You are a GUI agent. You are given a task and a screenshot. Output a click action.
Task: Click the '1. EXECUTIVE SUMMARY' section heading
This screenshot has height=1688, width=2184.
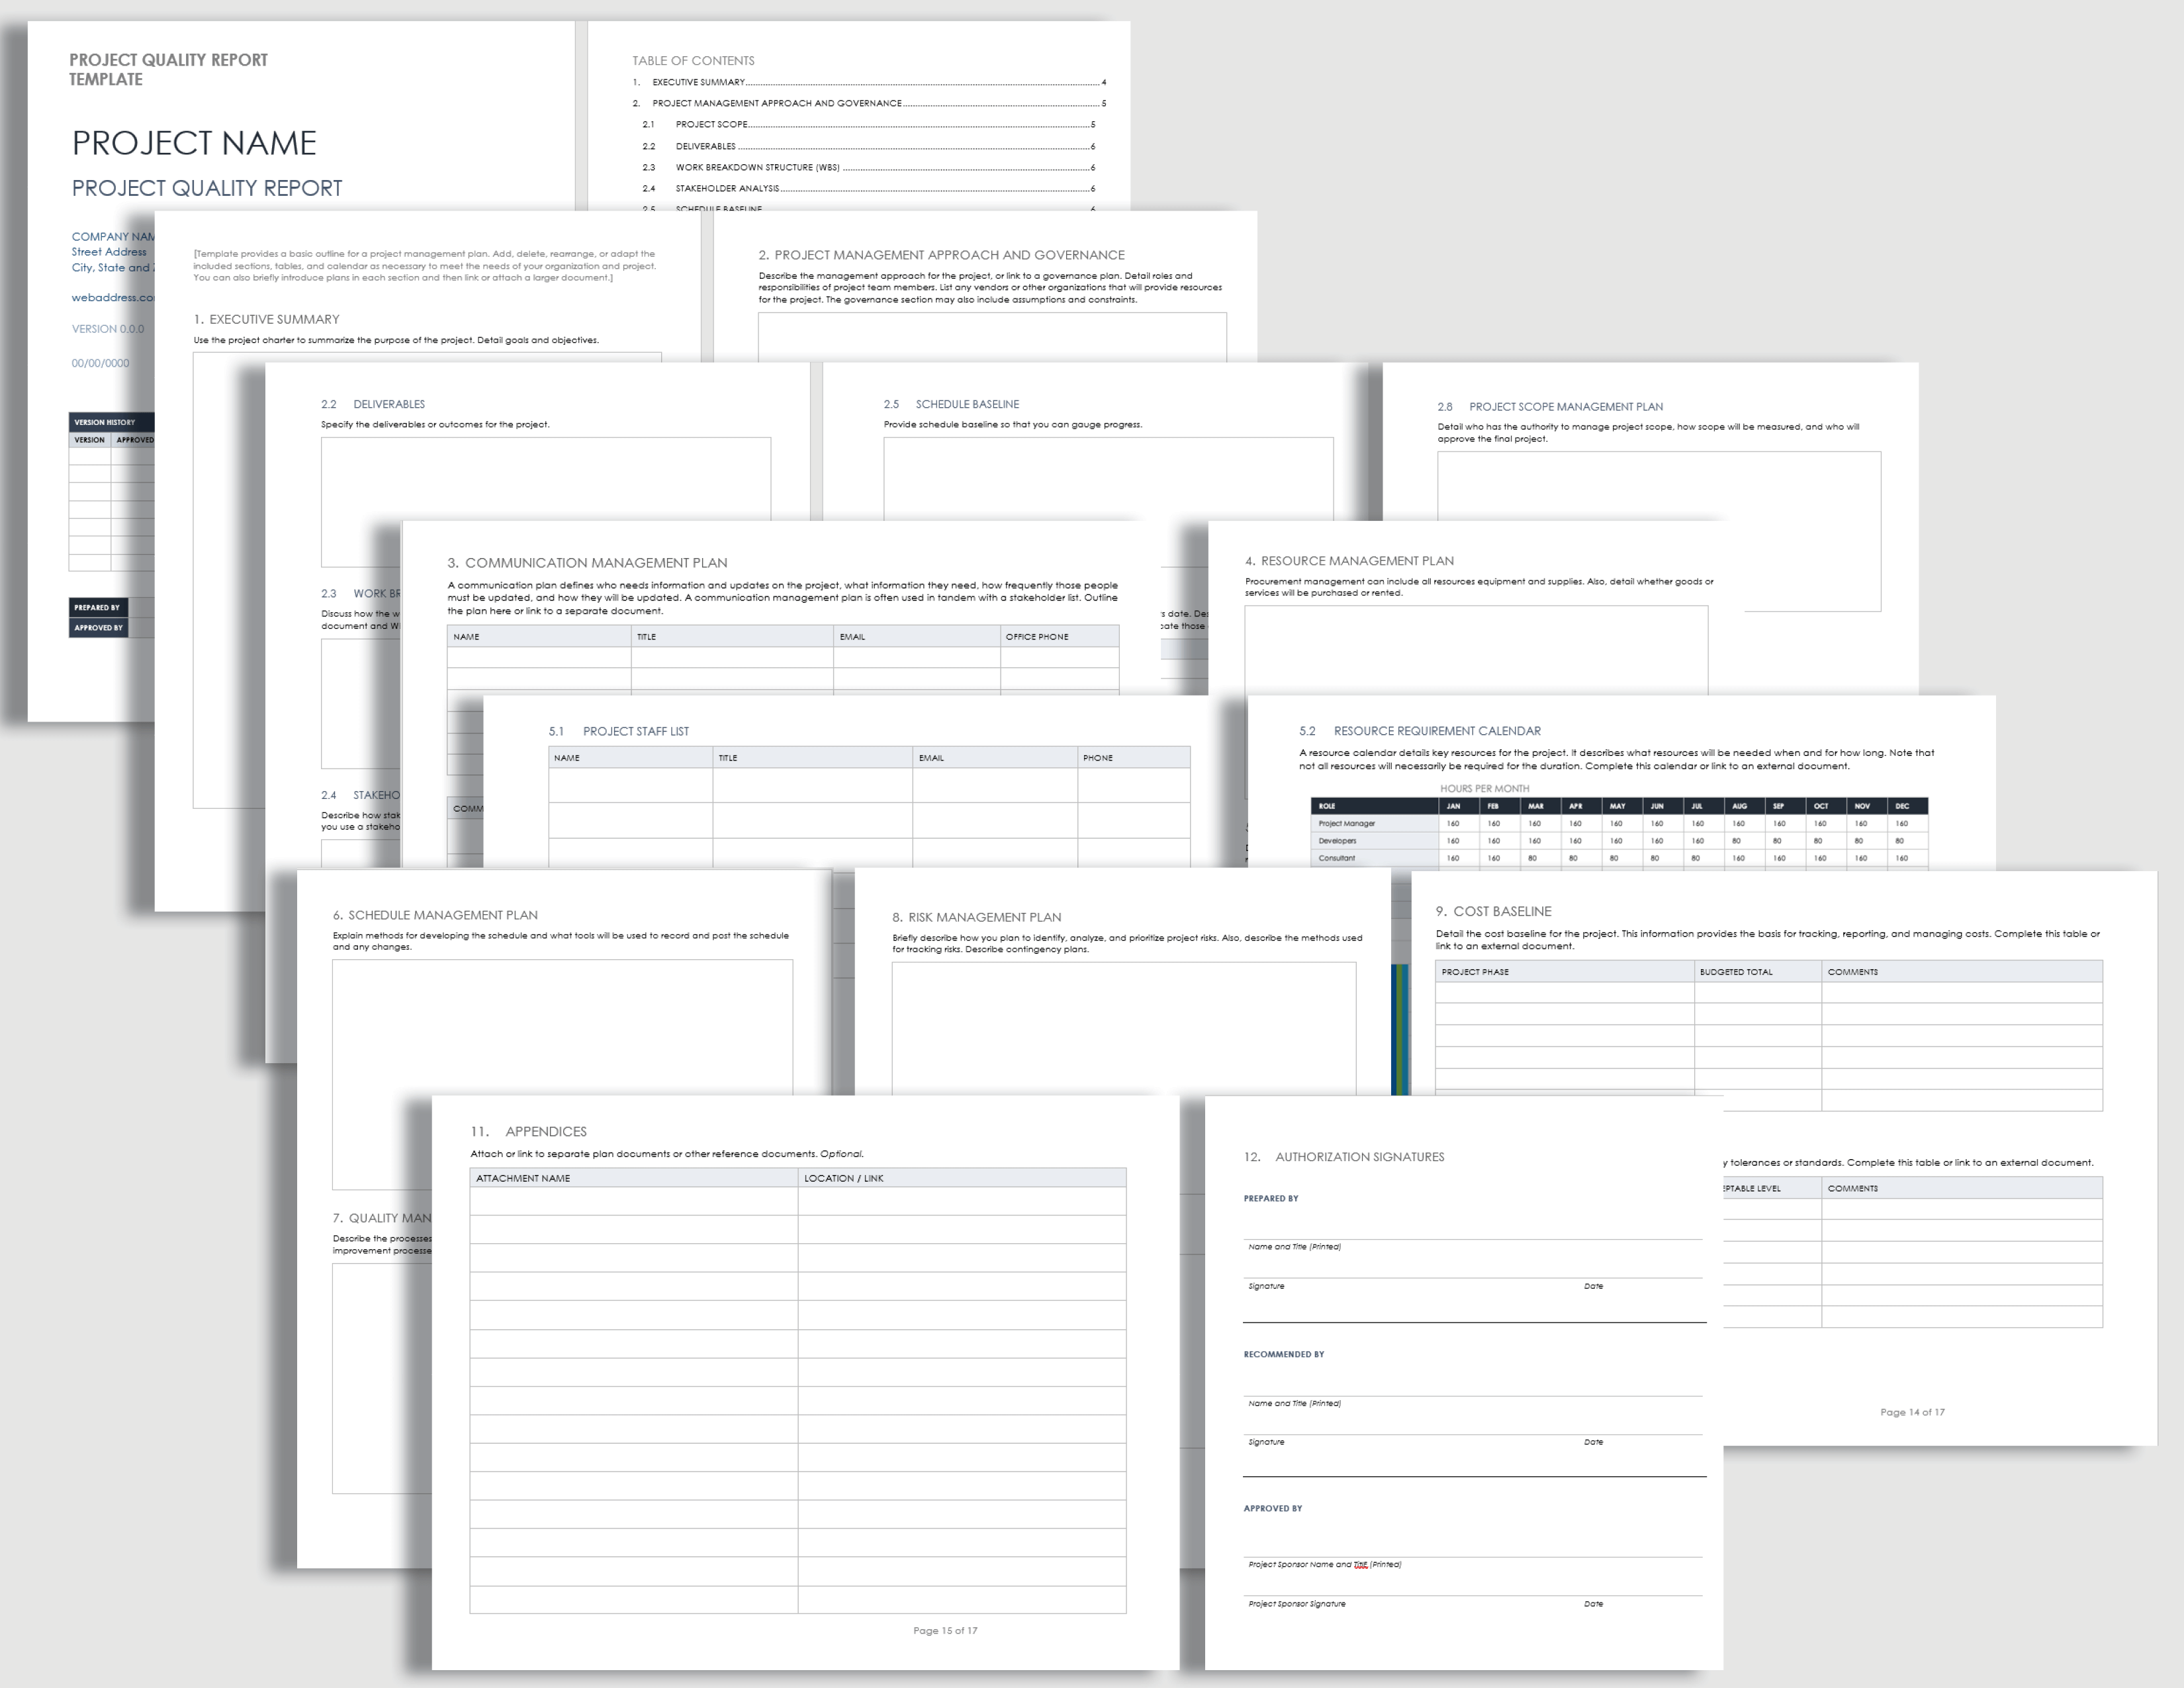[x=266, y=319]
